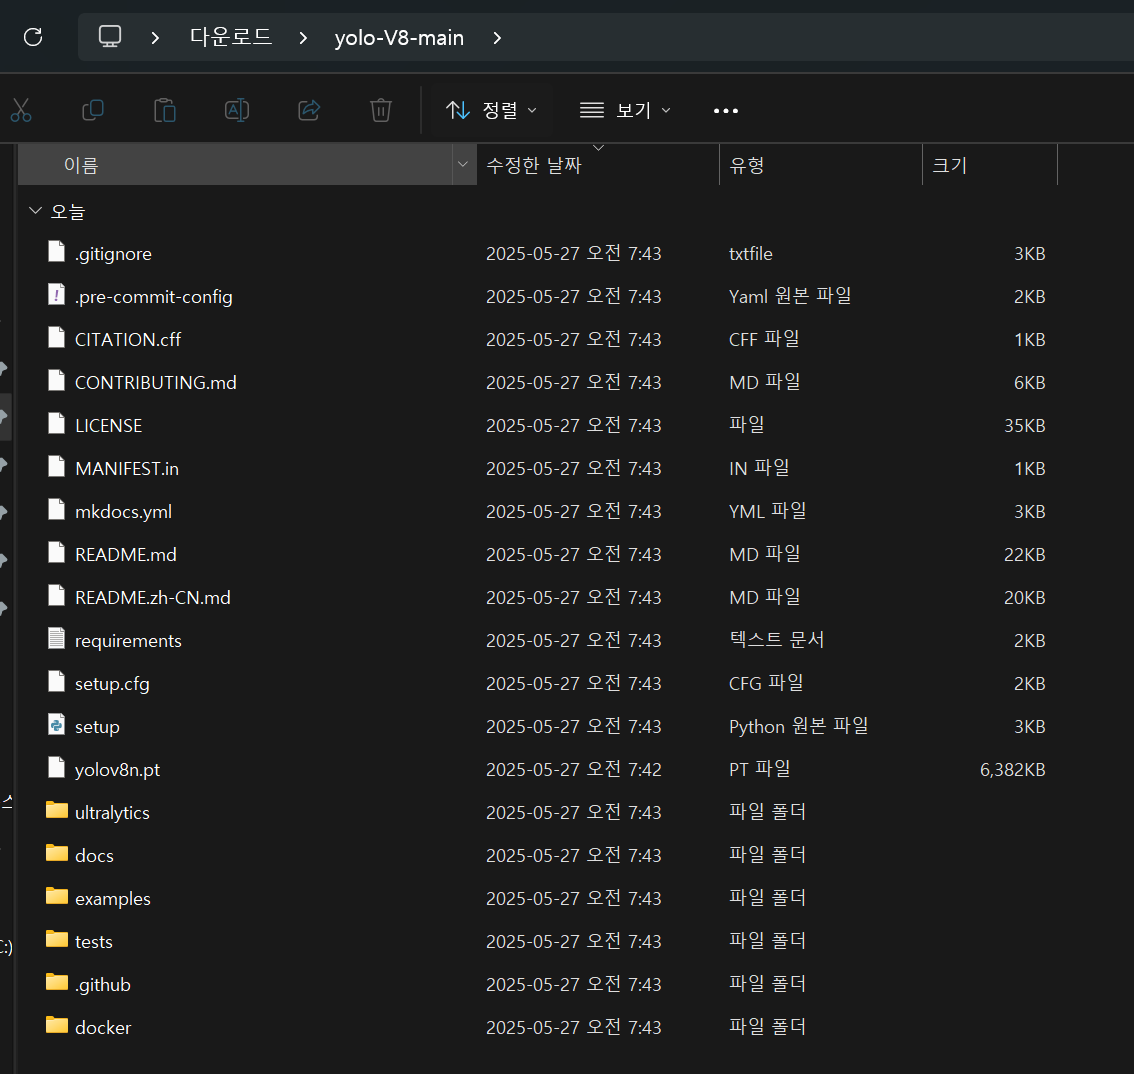Click the 'CFF 파일' type cell

[764, 339]
